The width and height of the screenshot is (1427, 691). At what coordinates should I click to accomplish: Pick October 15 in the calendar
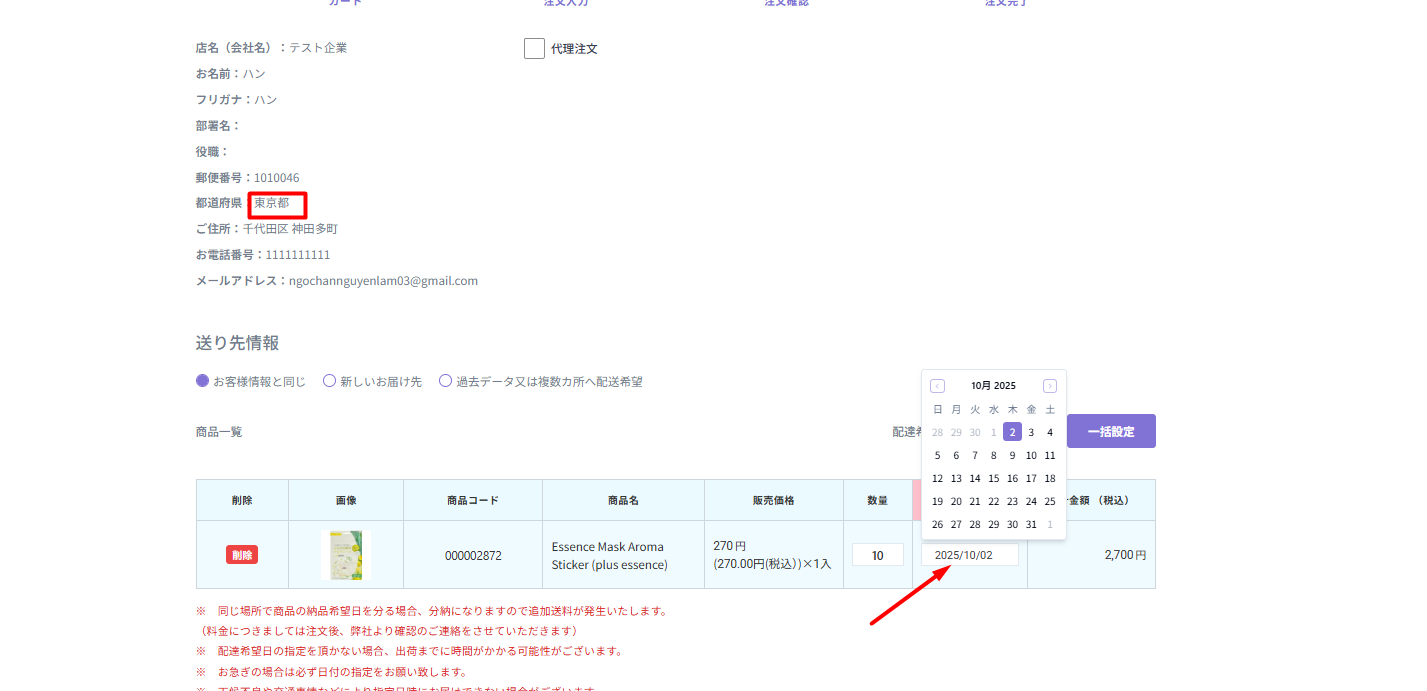993,479
